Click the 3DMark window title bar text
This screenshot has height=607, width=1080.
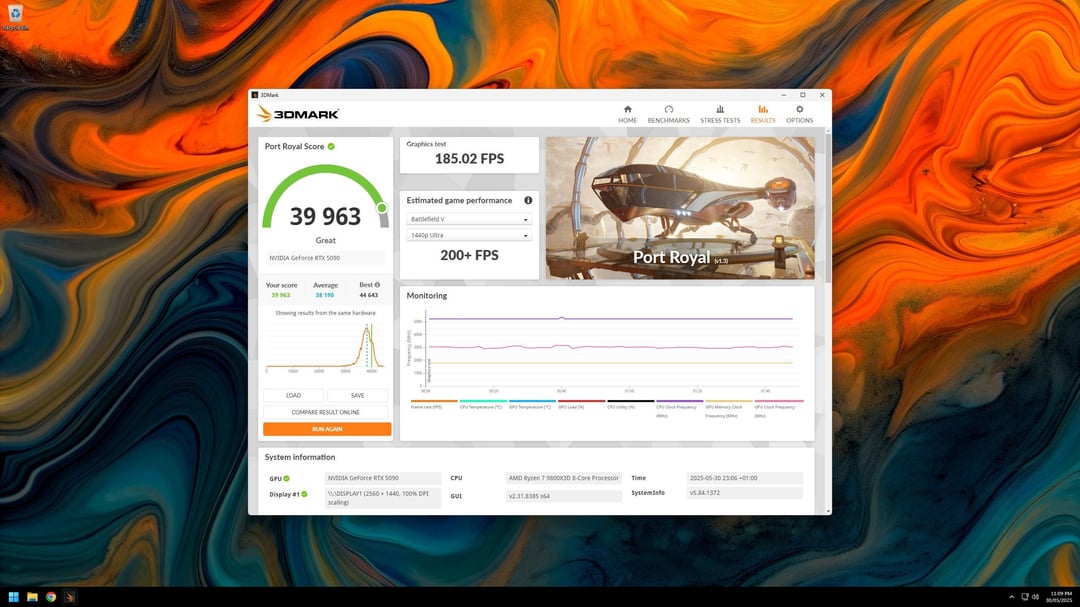pyautogui.click(x=269, y=95)
